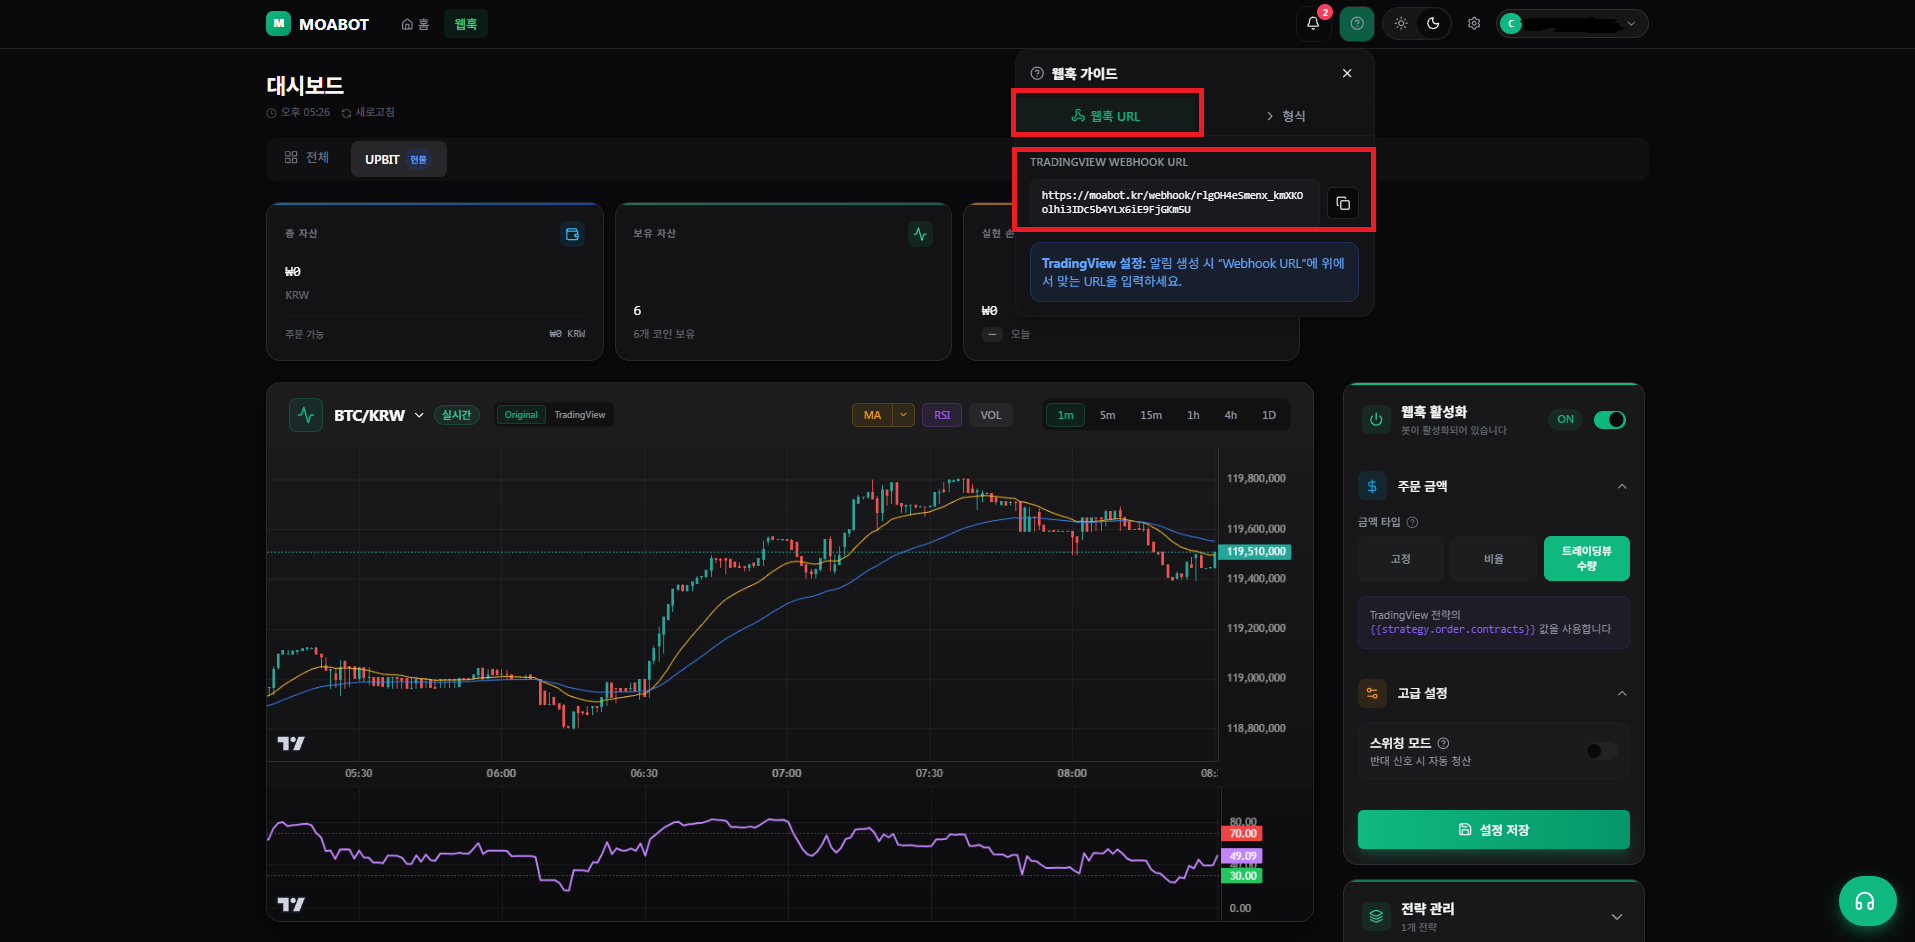Click the MOABOT logo icon

pyautogui.click(x=278, y=23)
